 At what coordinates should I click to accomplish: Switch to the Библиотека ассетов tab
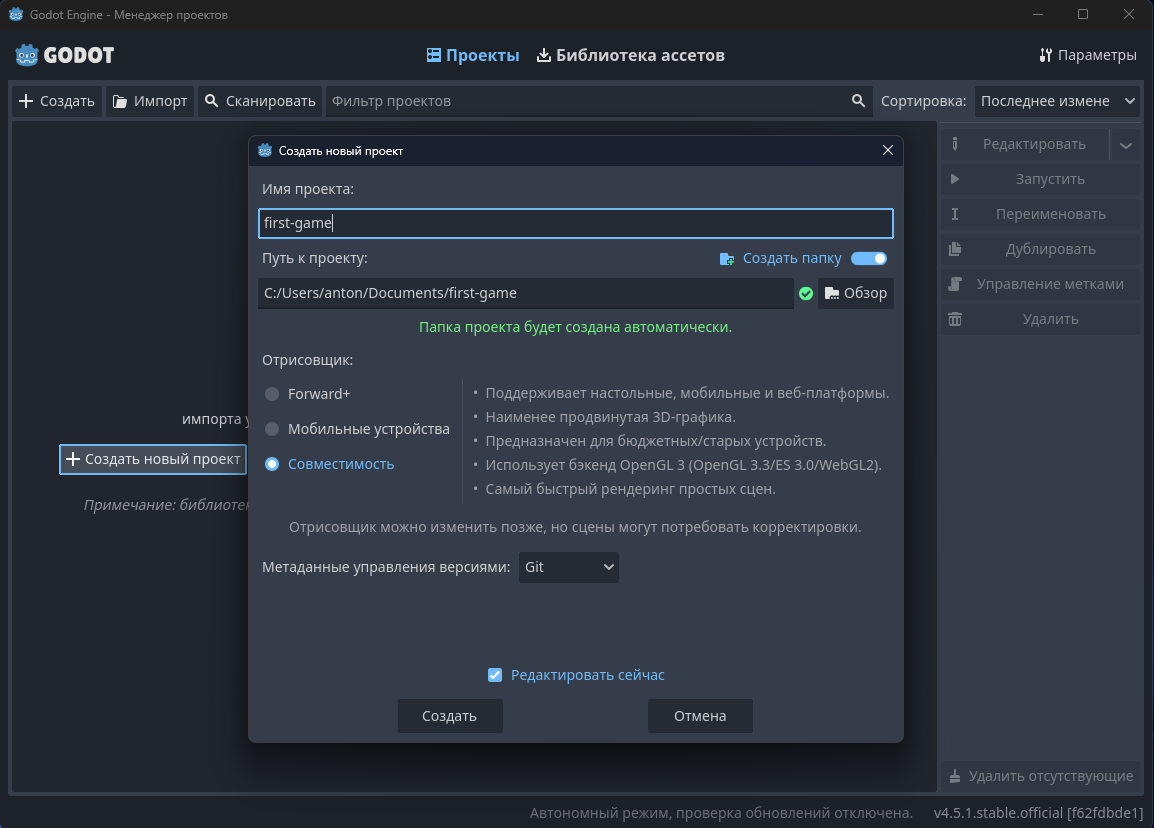(630, 55)
